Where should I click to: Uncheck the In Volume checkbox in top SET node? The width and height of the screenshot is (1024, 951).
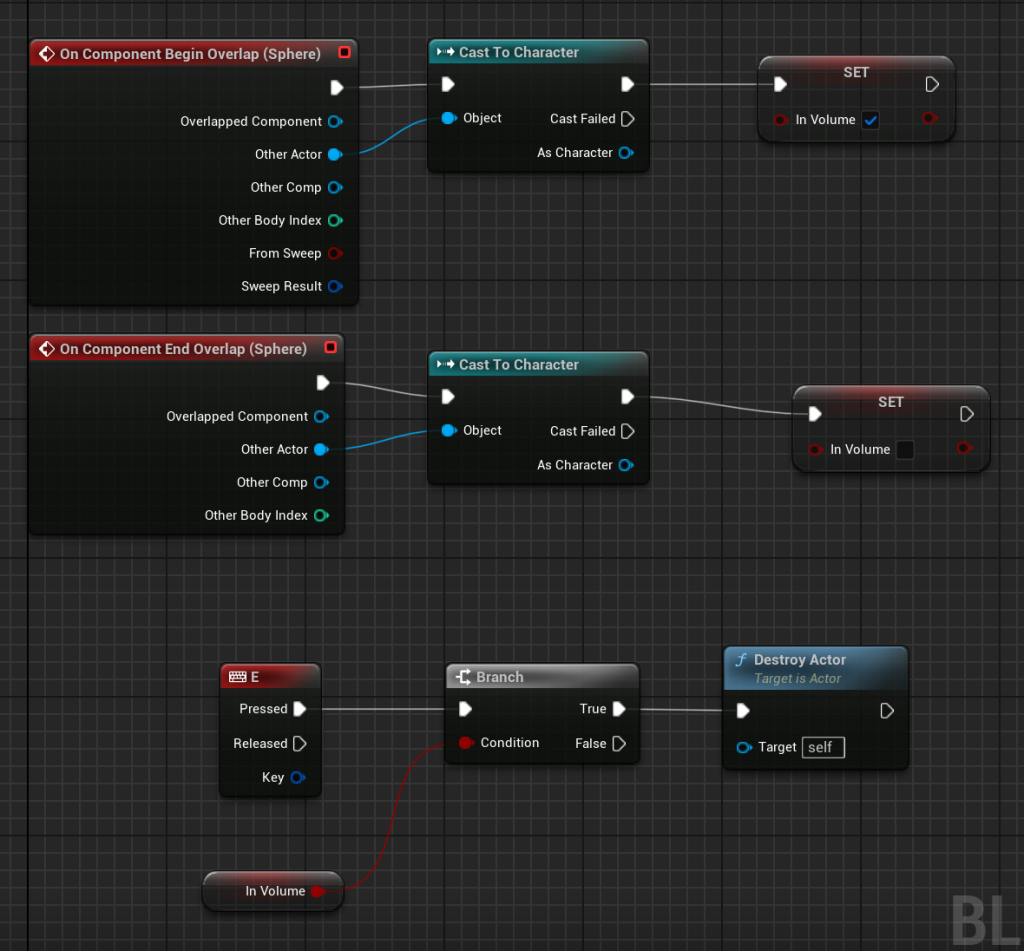click(870, 120)
